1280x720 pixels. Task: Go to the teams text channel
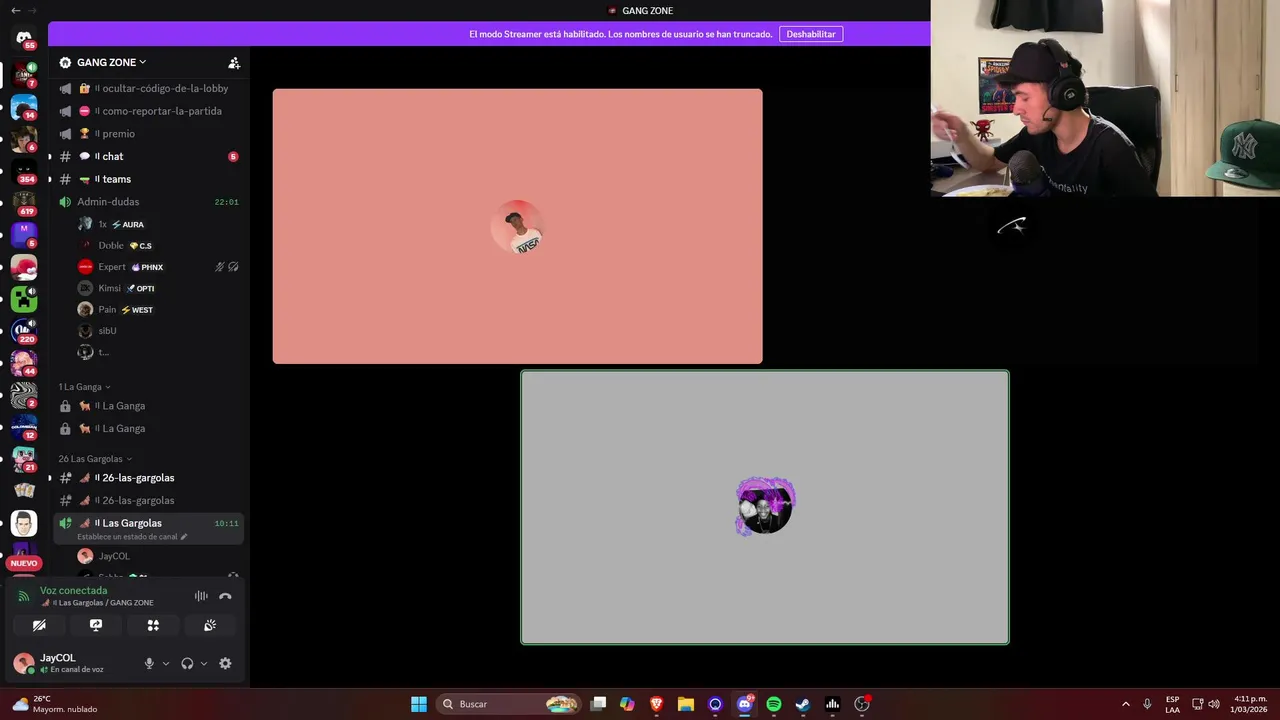tap(148, 179)
